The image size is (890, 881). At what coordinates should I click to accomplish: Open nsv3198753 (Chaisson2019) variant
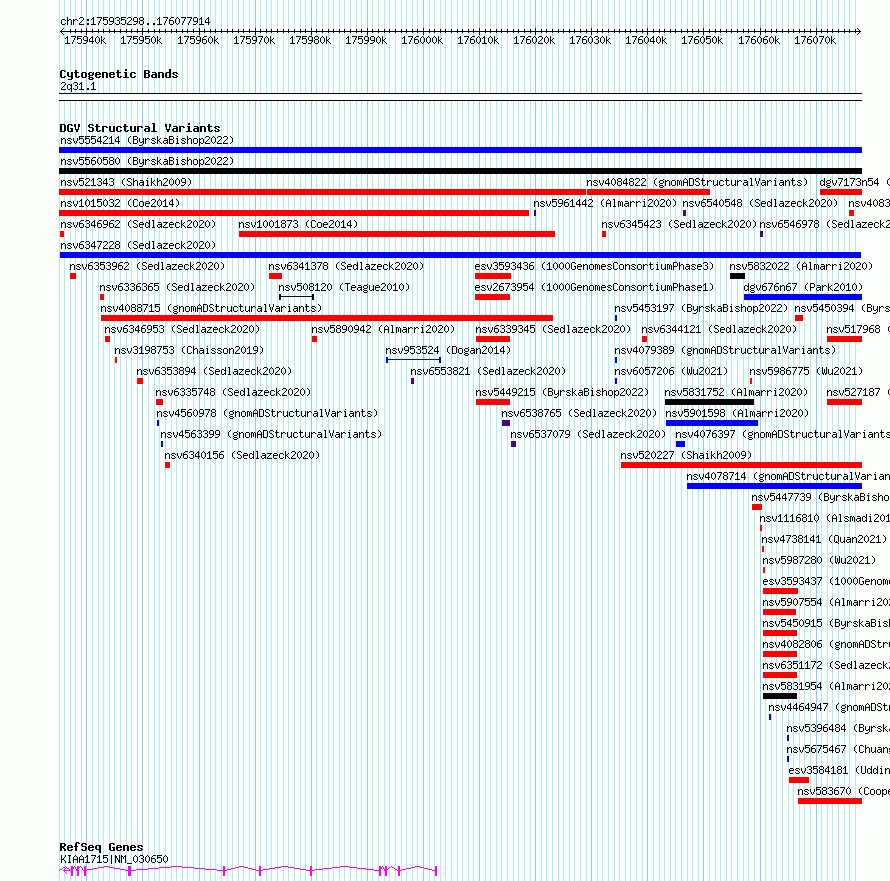click(189, 350)
